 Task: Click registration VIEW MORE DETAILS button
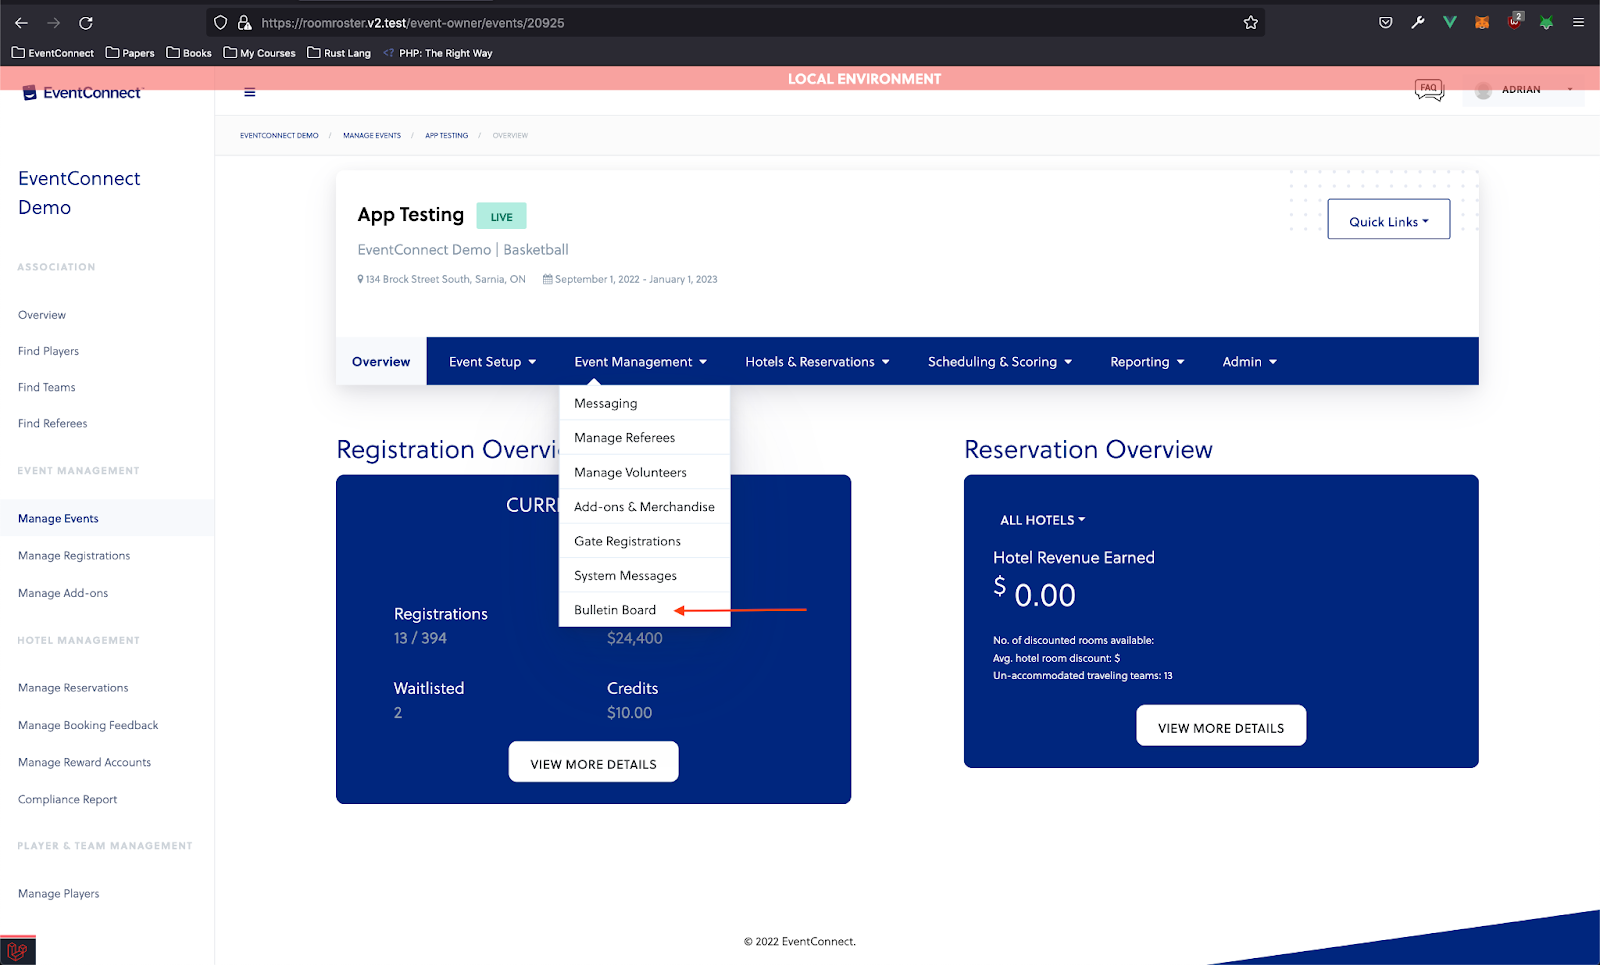(593, 762)
